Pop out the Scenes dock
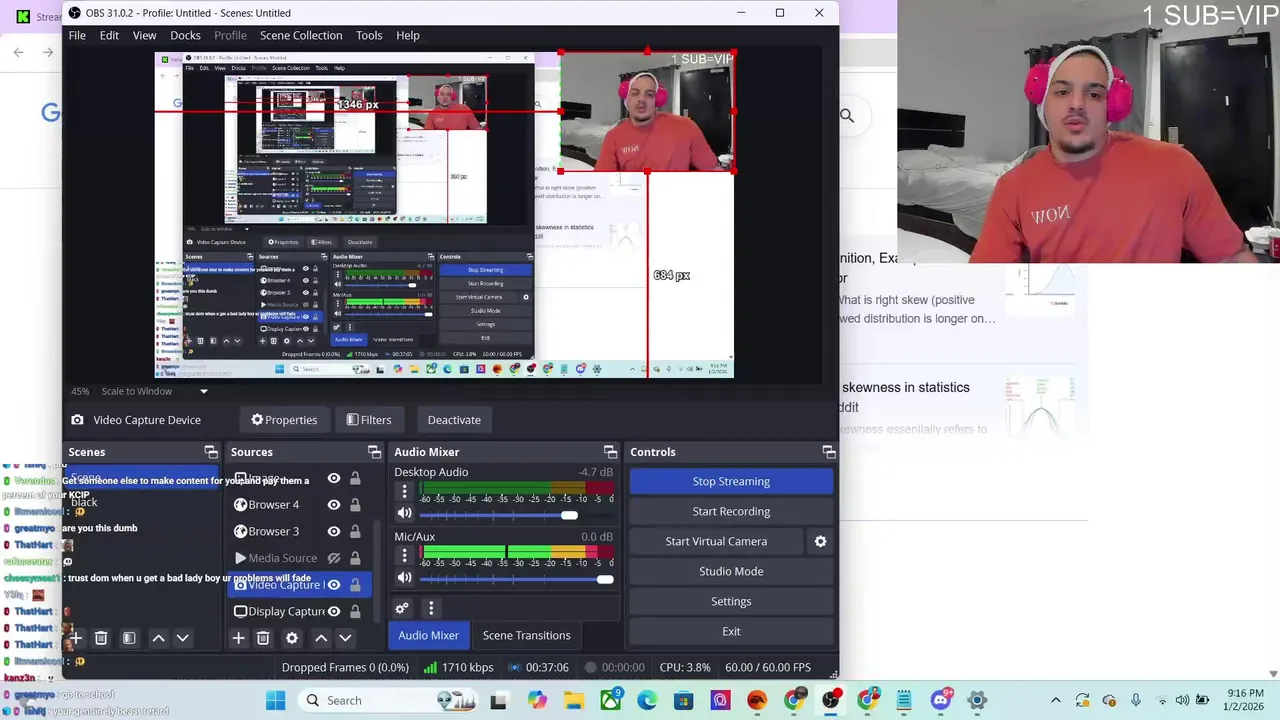 [211, 452]
